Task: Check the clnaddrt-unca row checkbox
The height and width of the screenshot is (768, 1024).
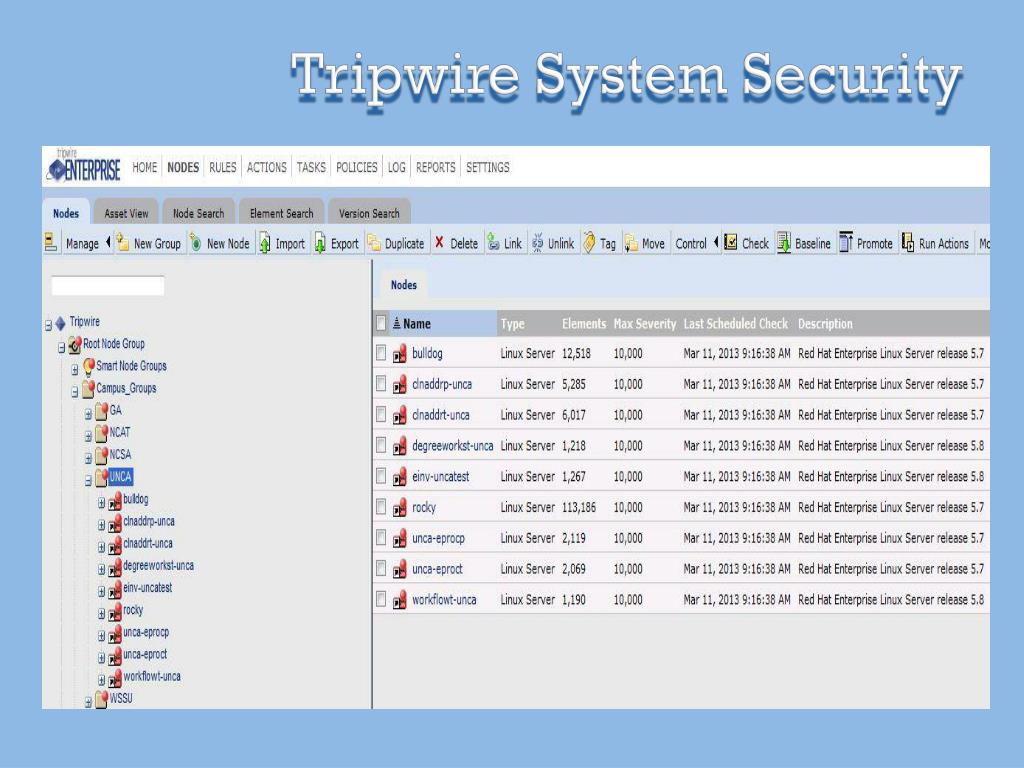Action: point(381,415)
